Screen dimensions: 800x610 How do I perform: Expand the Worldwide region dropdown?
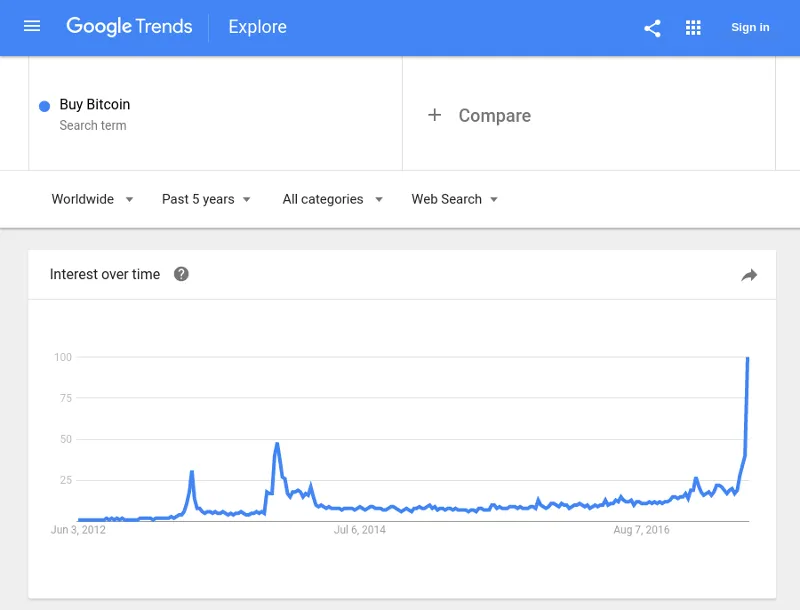(92, 199)
